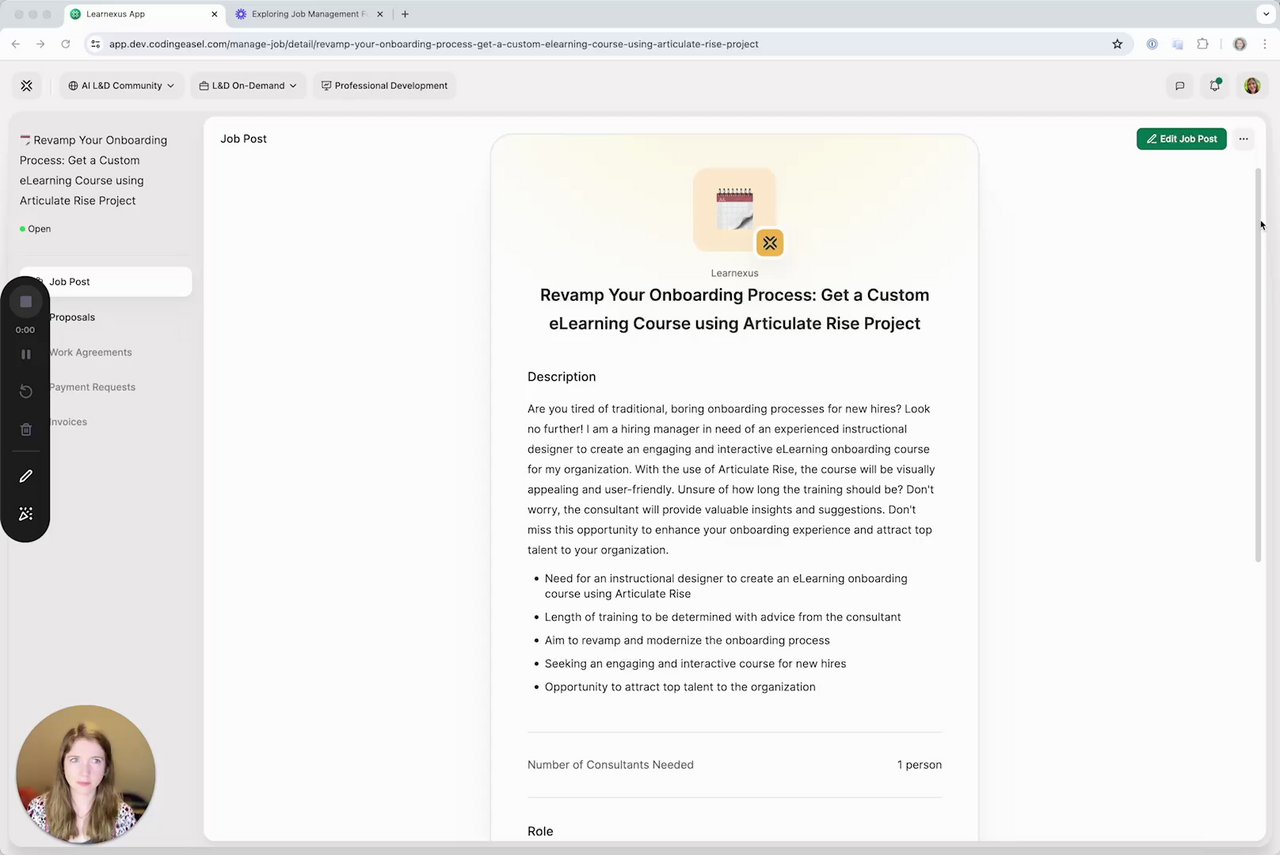Click the Learnexus logo icon in header
The height and width of the screenshot is (855, 1280).
[27, 86]
